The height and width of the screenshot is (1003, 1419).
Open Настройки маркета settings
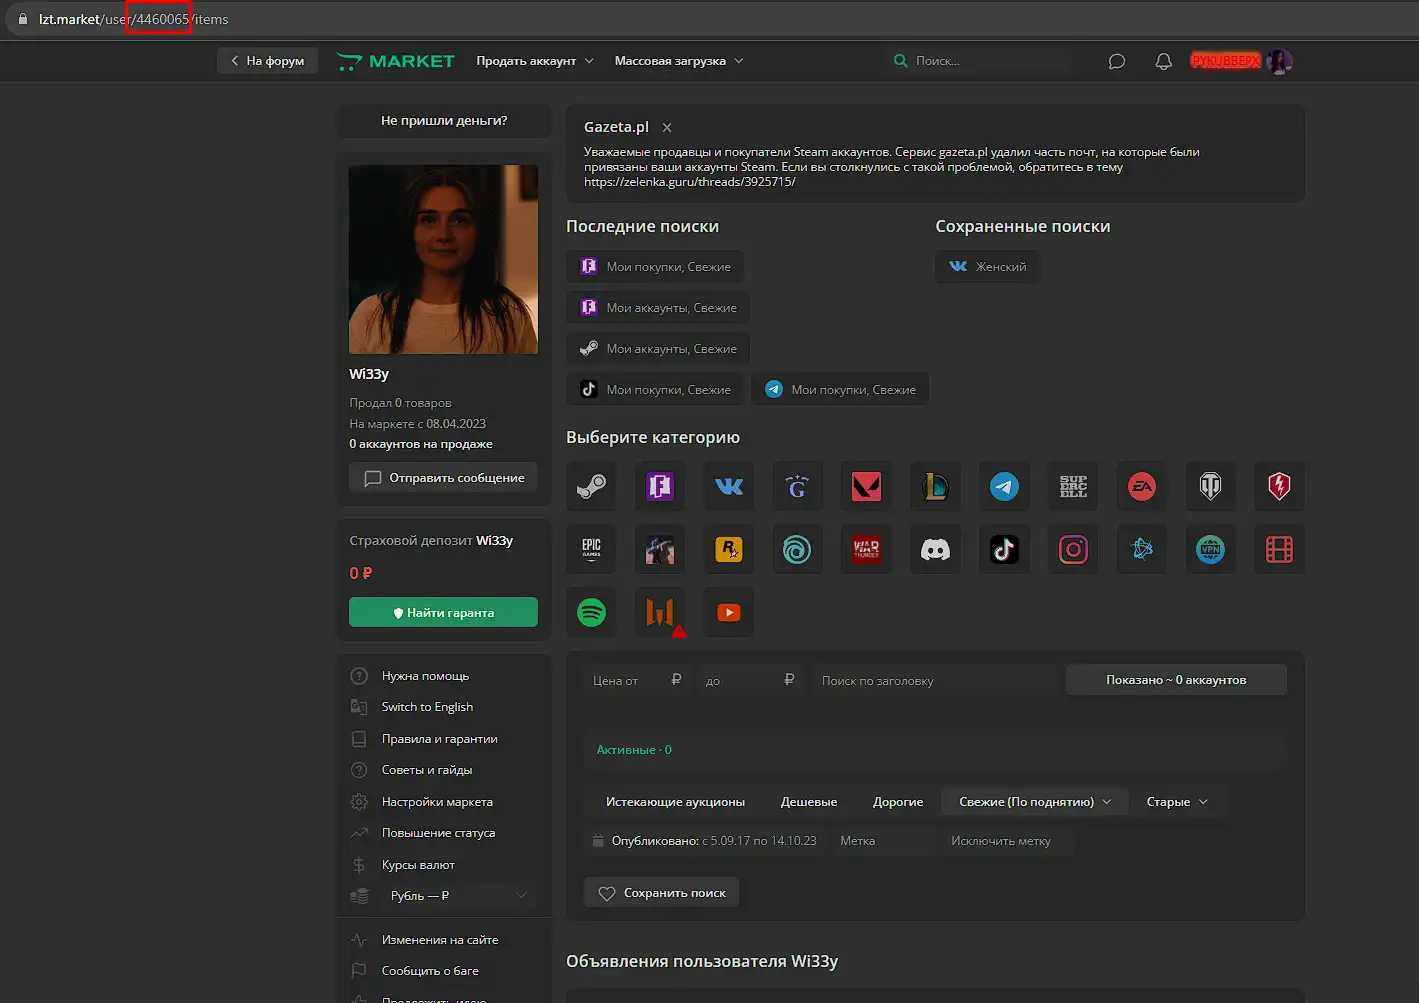tap(437, 802)
